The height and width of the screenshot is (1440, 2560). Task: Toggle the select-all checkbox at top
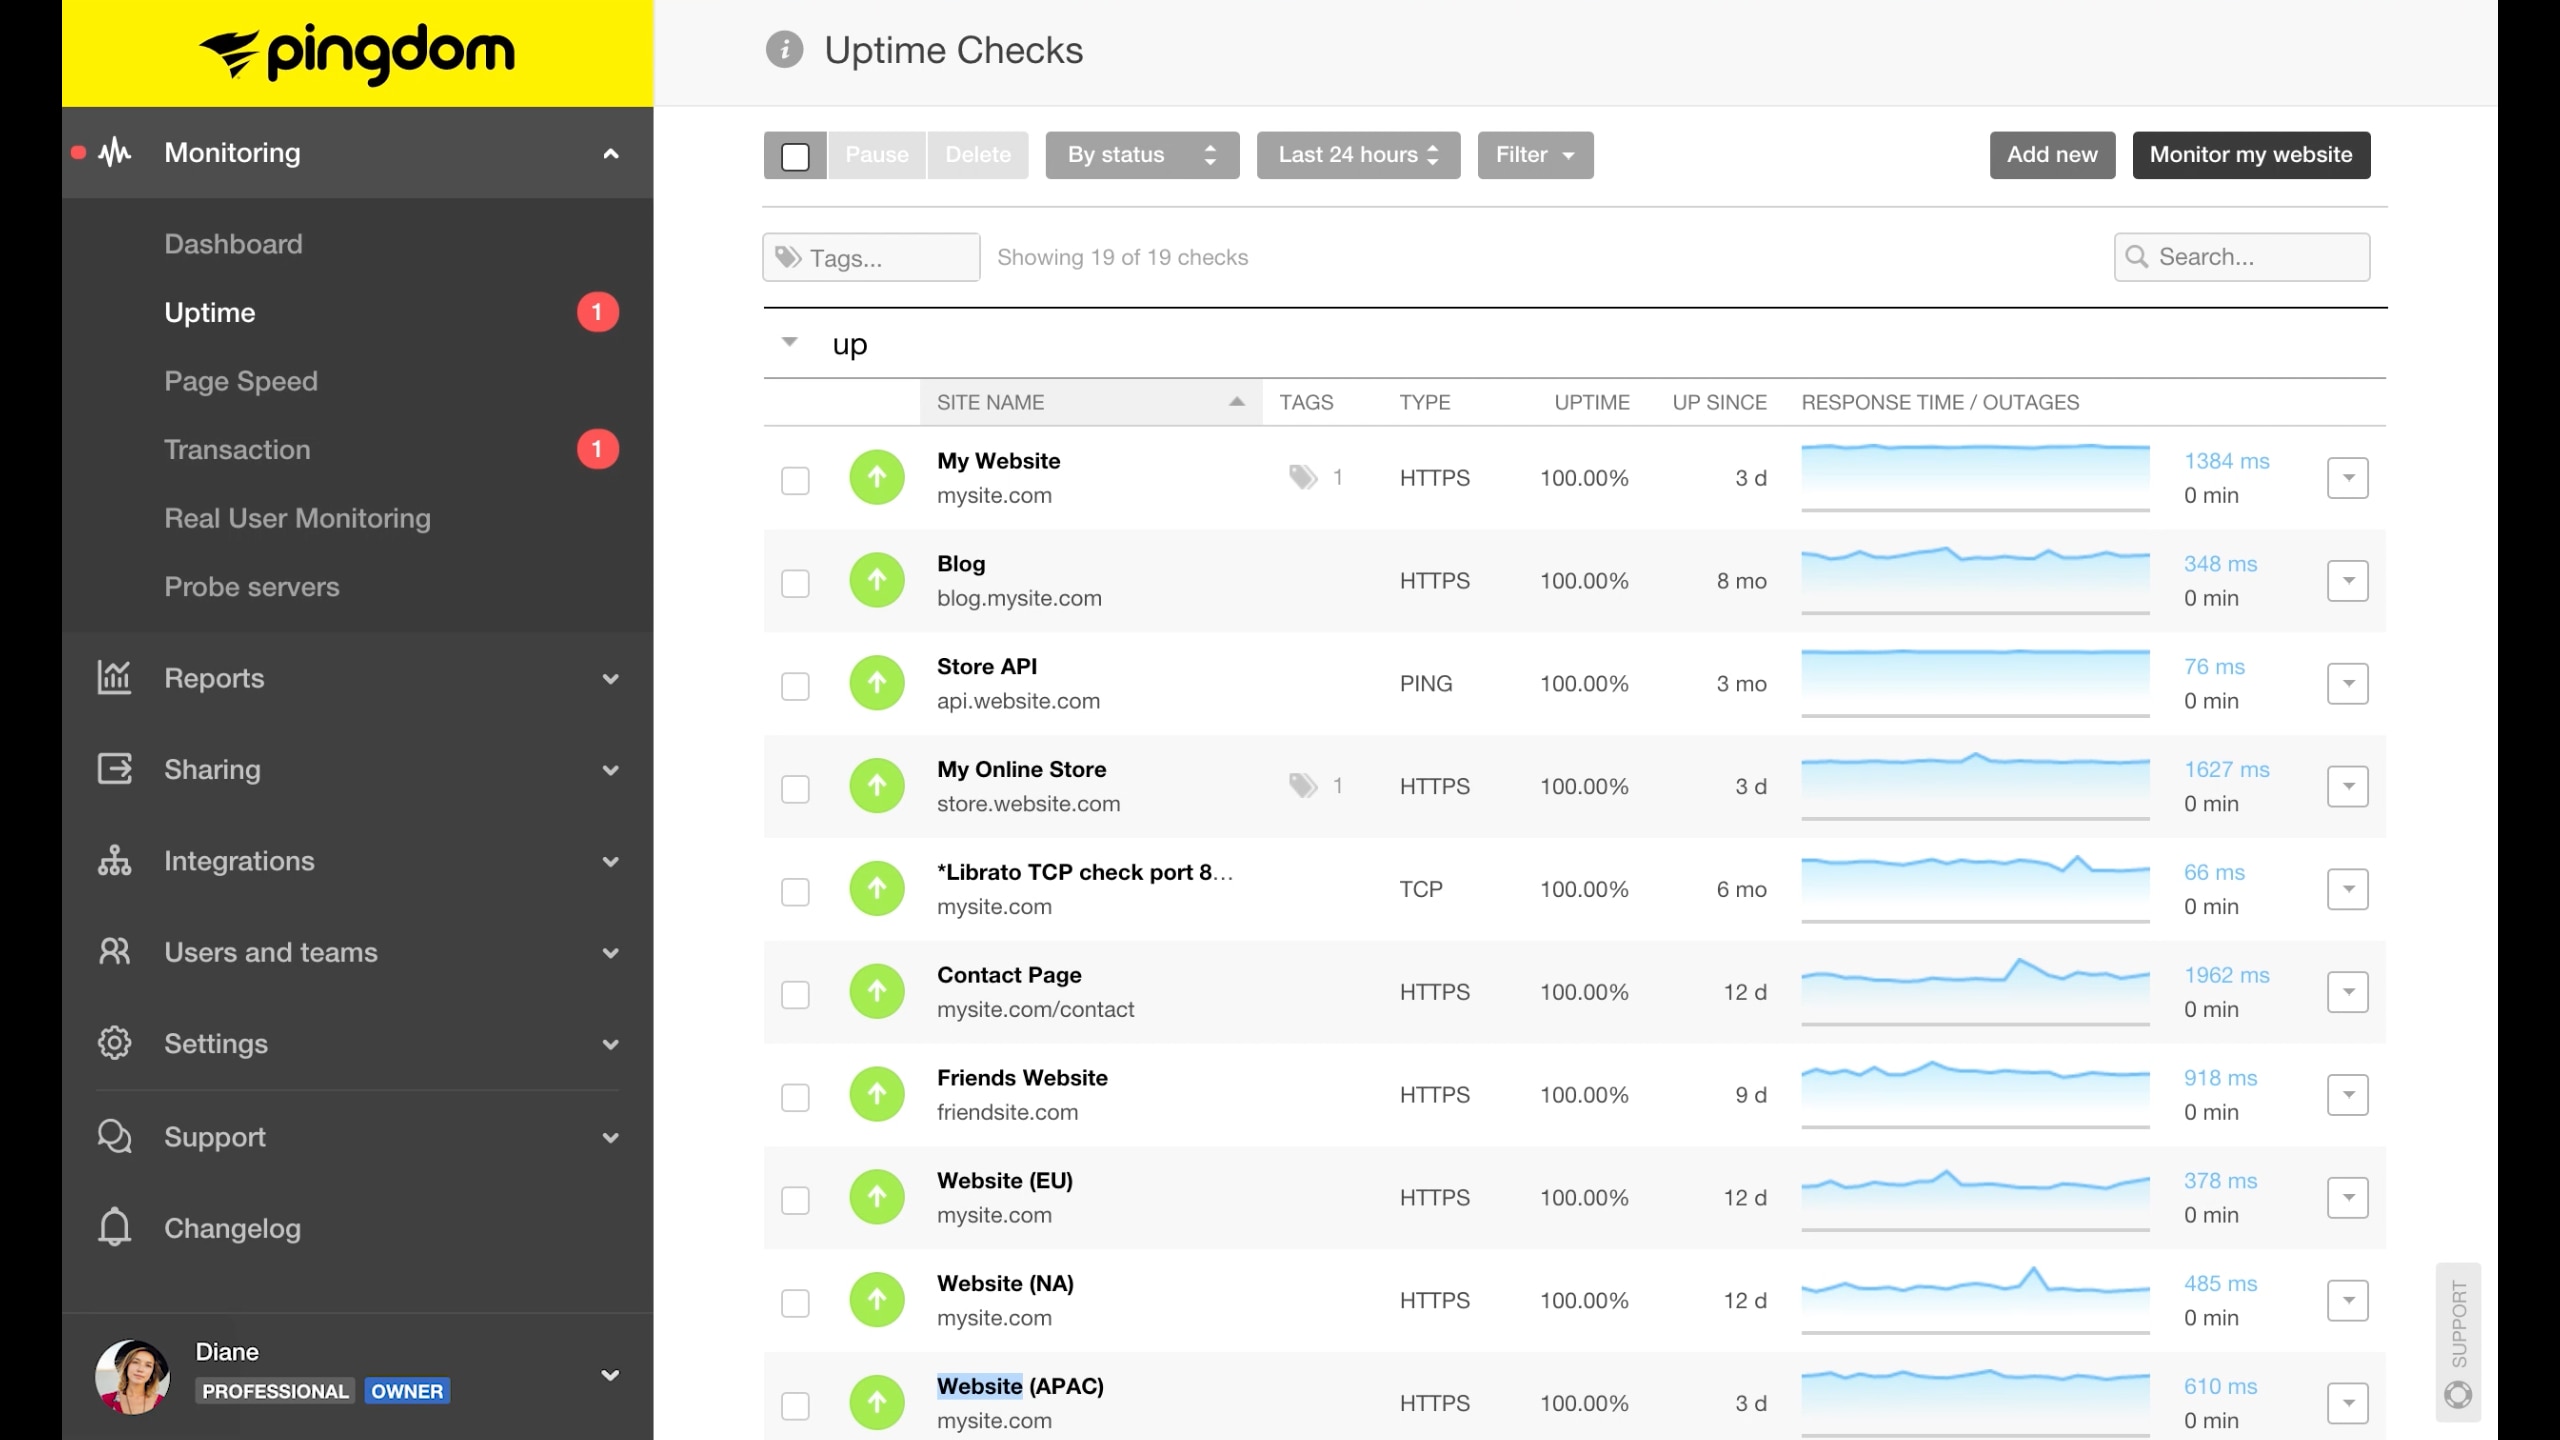(x=795, y=155)
